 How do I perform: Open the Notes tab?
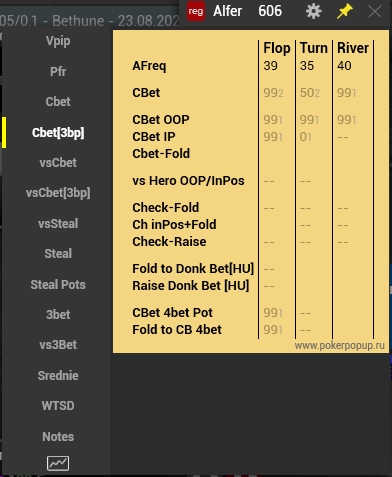click(x=58, y=437)
